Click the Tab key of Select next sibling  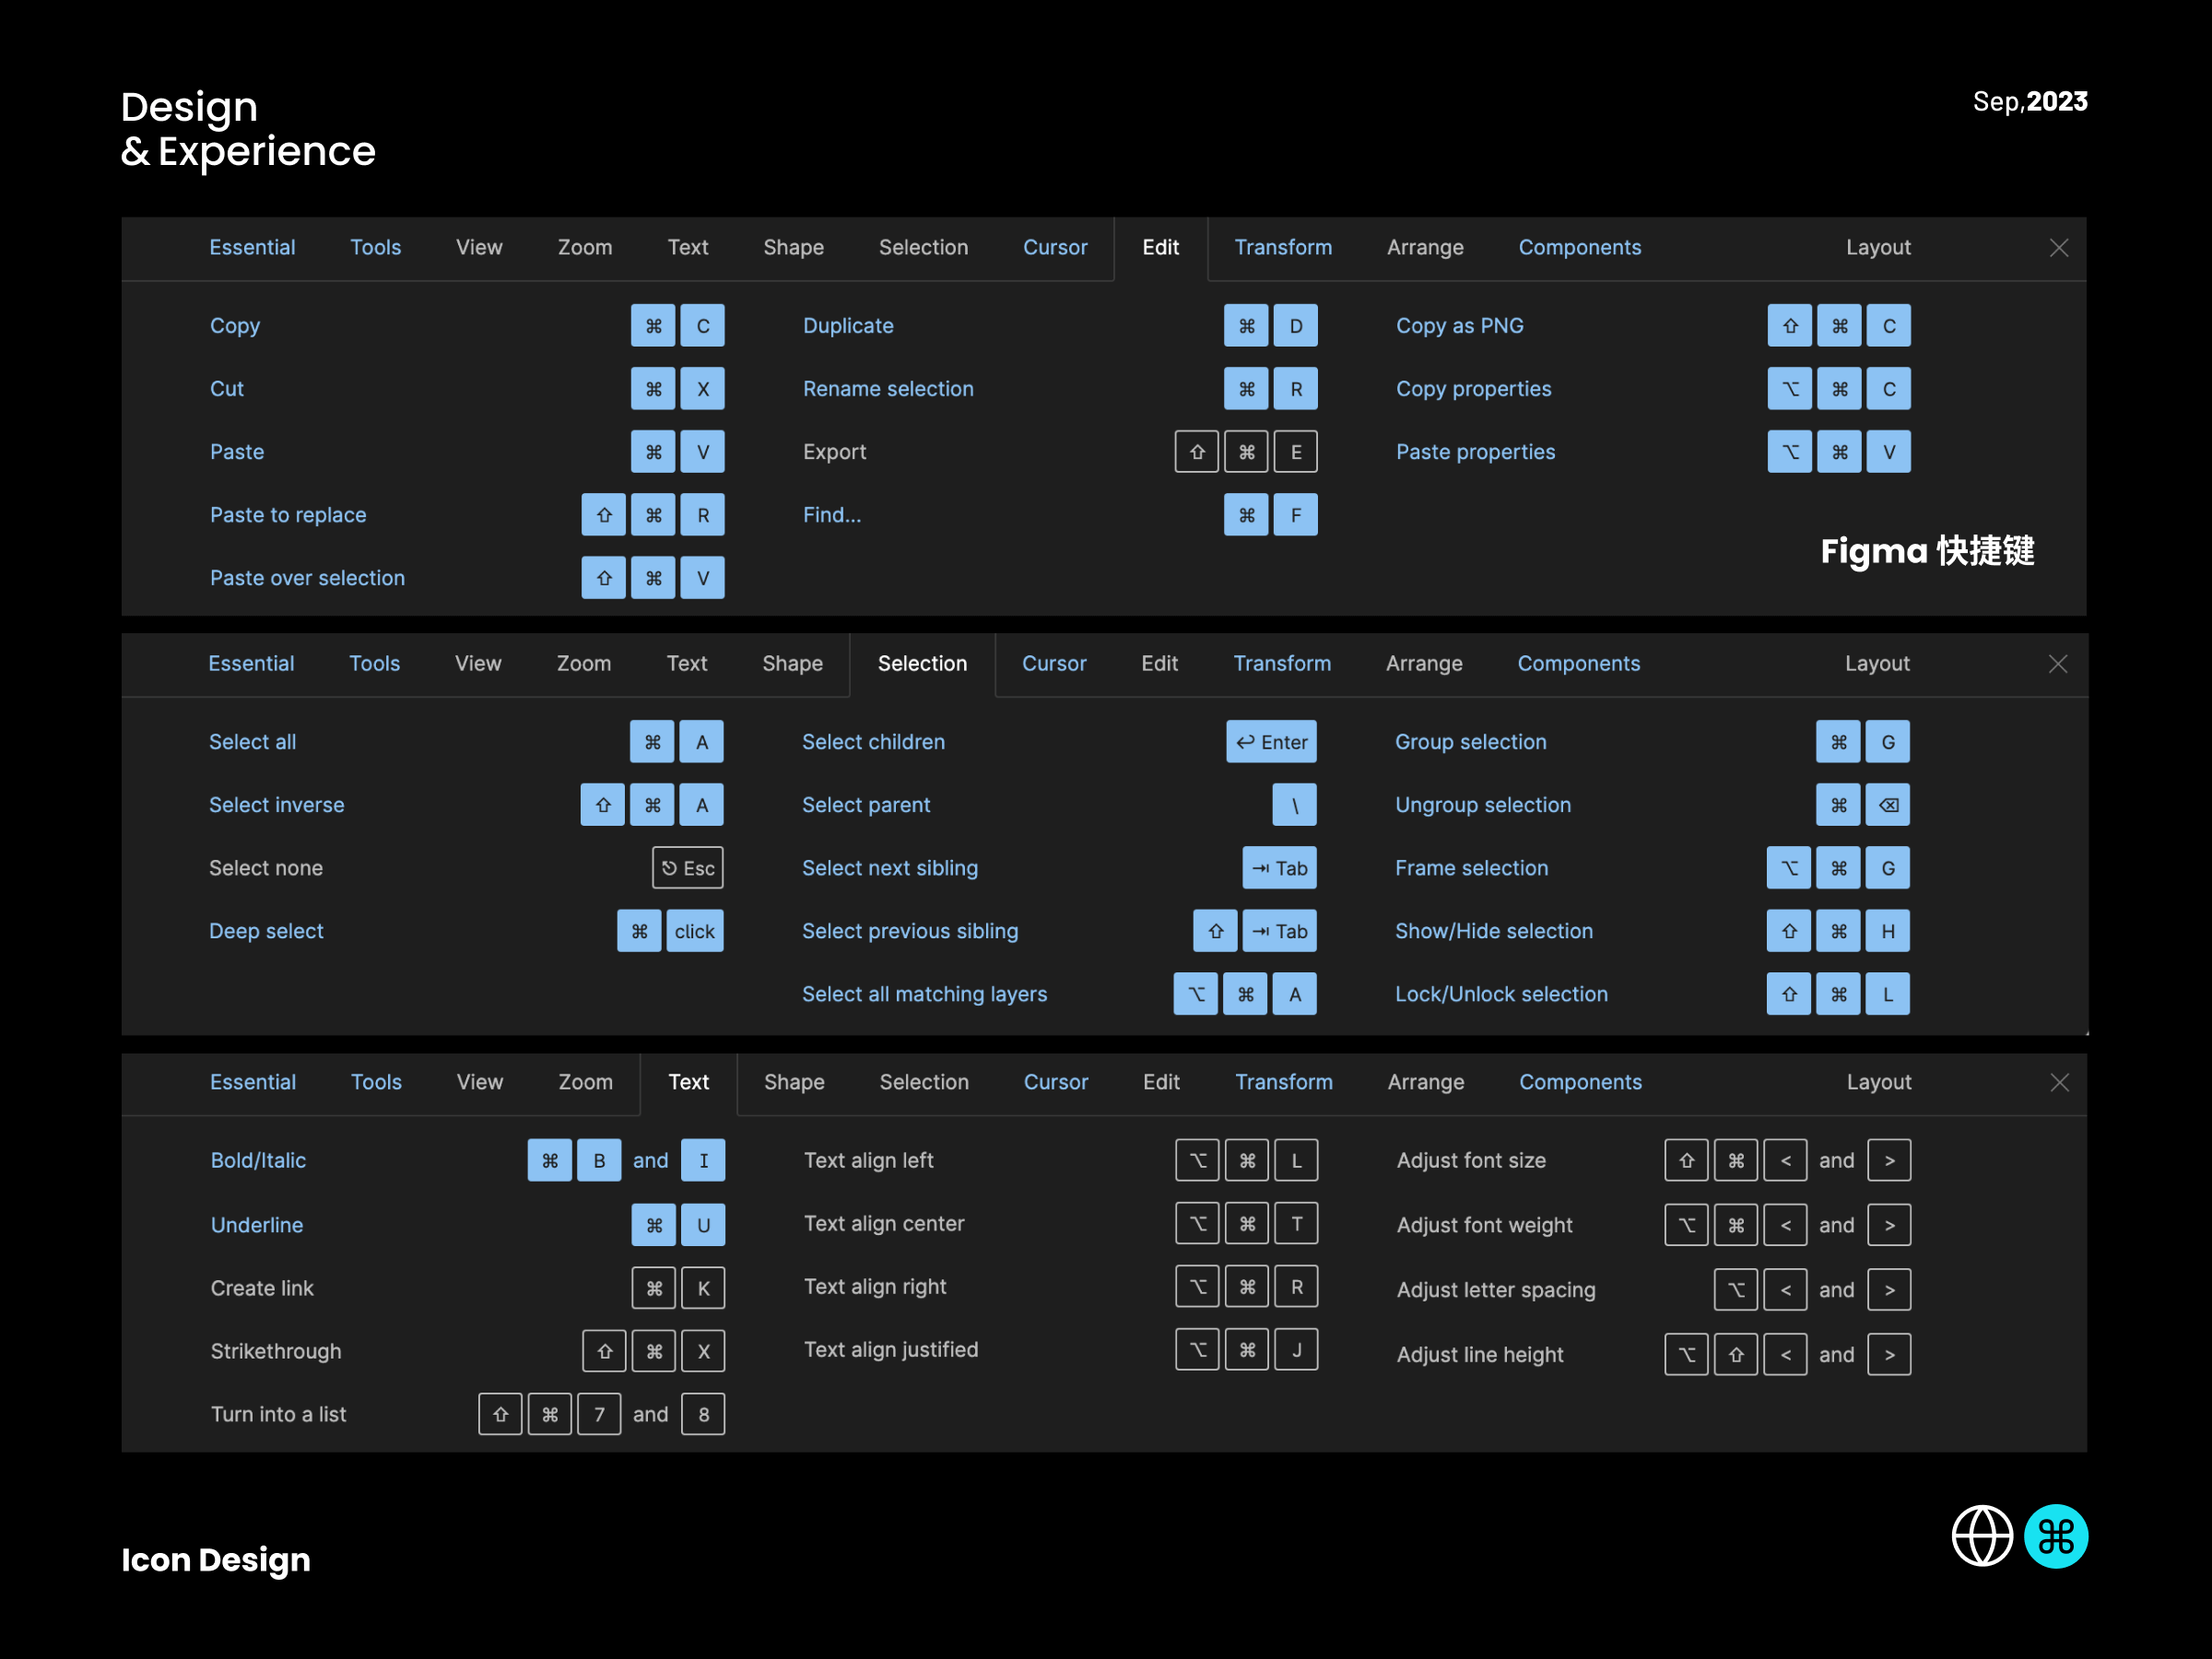pyautogui.click(x=1279, y=868)
